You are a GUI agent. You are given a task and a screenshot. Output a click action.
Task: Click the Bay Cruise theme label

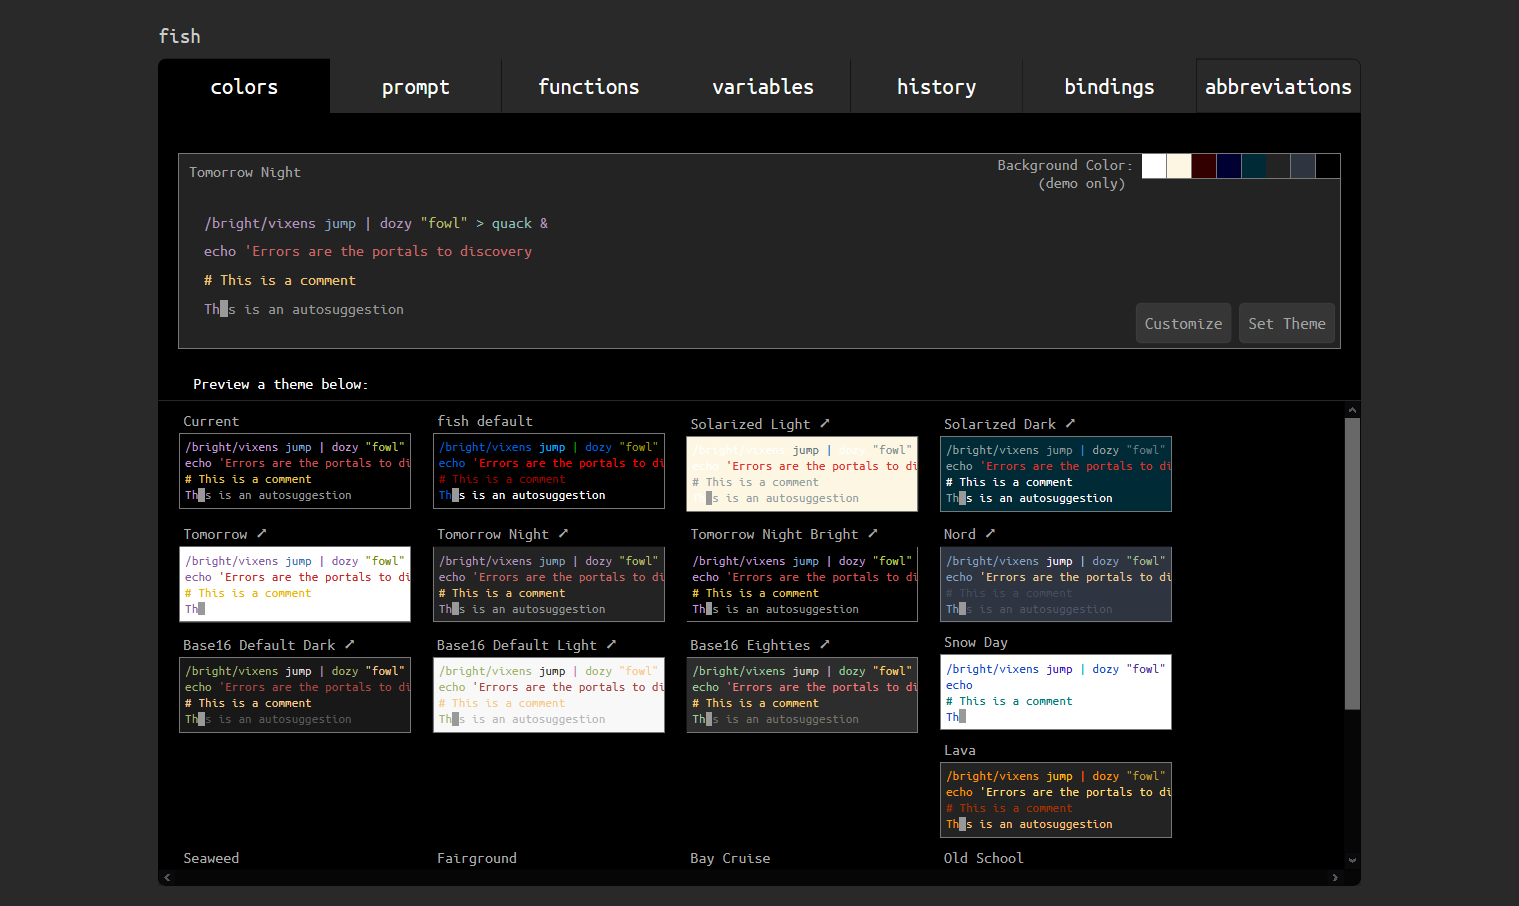tap(730, 858)
